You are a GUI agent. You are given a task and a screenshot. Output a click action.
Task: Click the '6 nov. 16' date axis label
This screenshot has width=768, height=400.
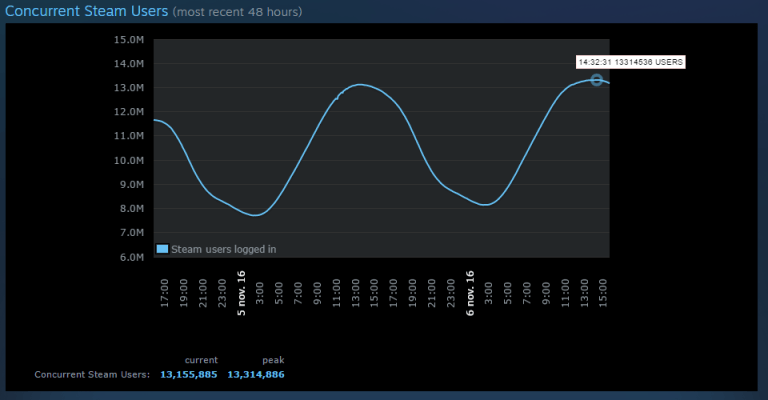[470, 293]
